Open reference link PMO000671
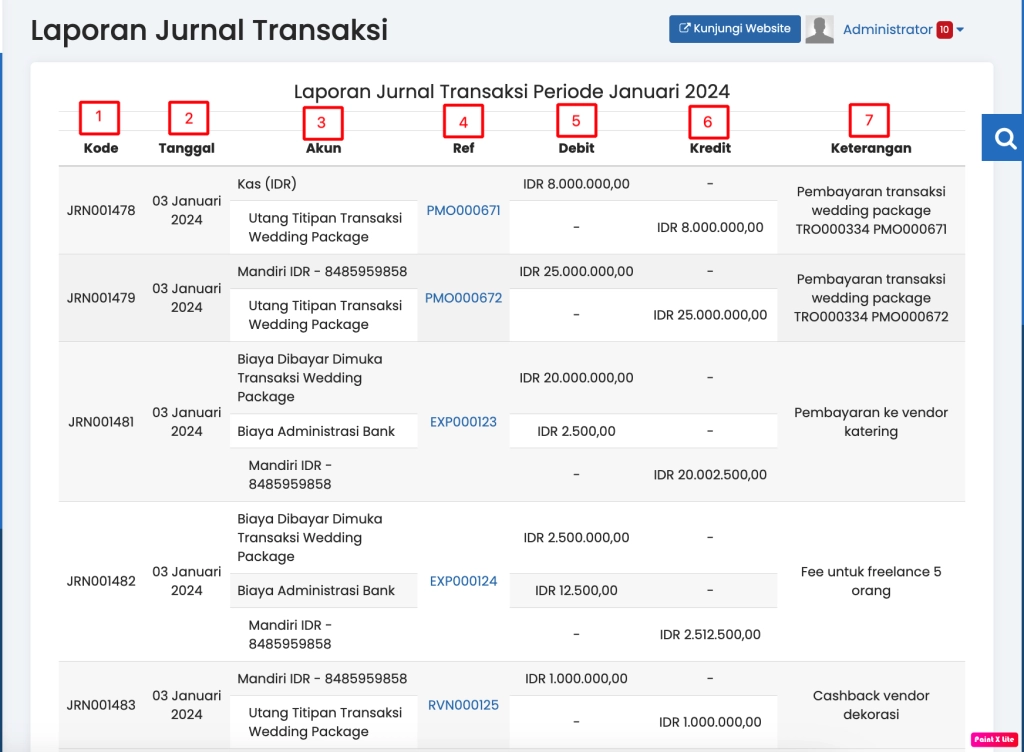The width and height of the screenshot is (1024, 752). tap(463, 210)
